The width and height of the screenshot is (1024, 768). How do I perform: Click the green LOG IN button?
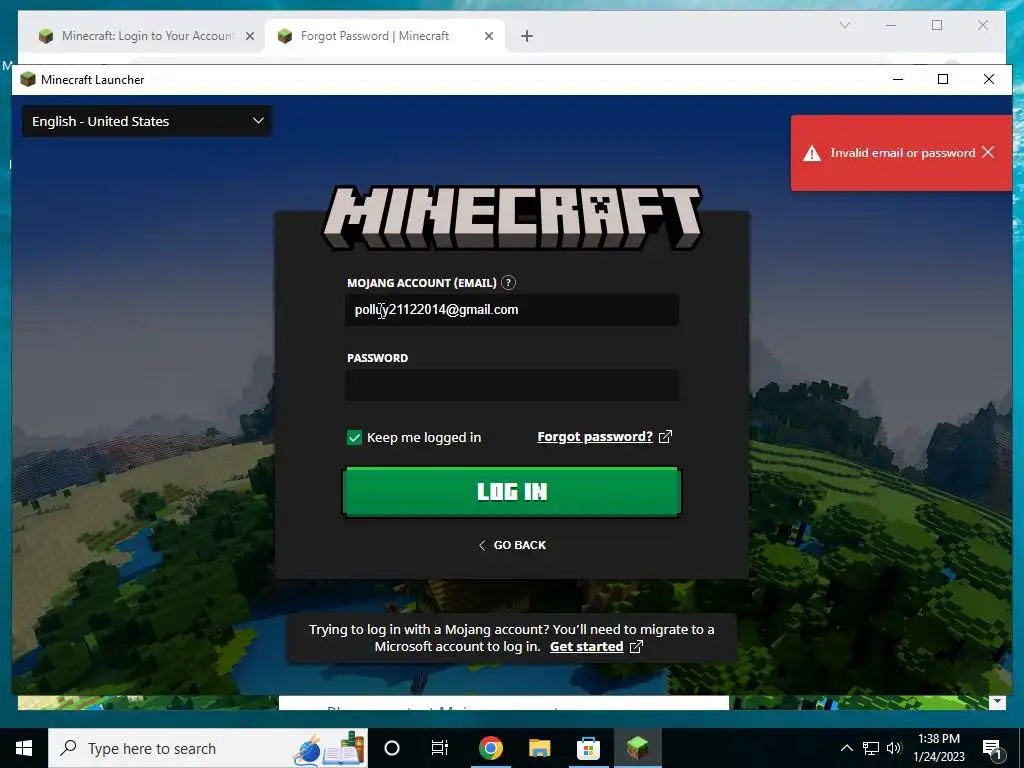(x=512, y=492)
